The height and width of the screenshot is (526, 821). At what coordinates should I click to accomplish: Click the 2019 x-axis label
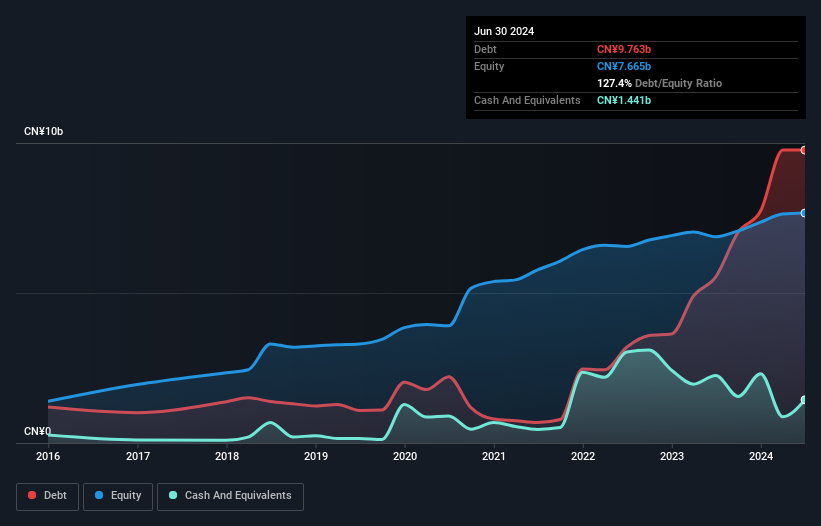click(x=316, y=456)
